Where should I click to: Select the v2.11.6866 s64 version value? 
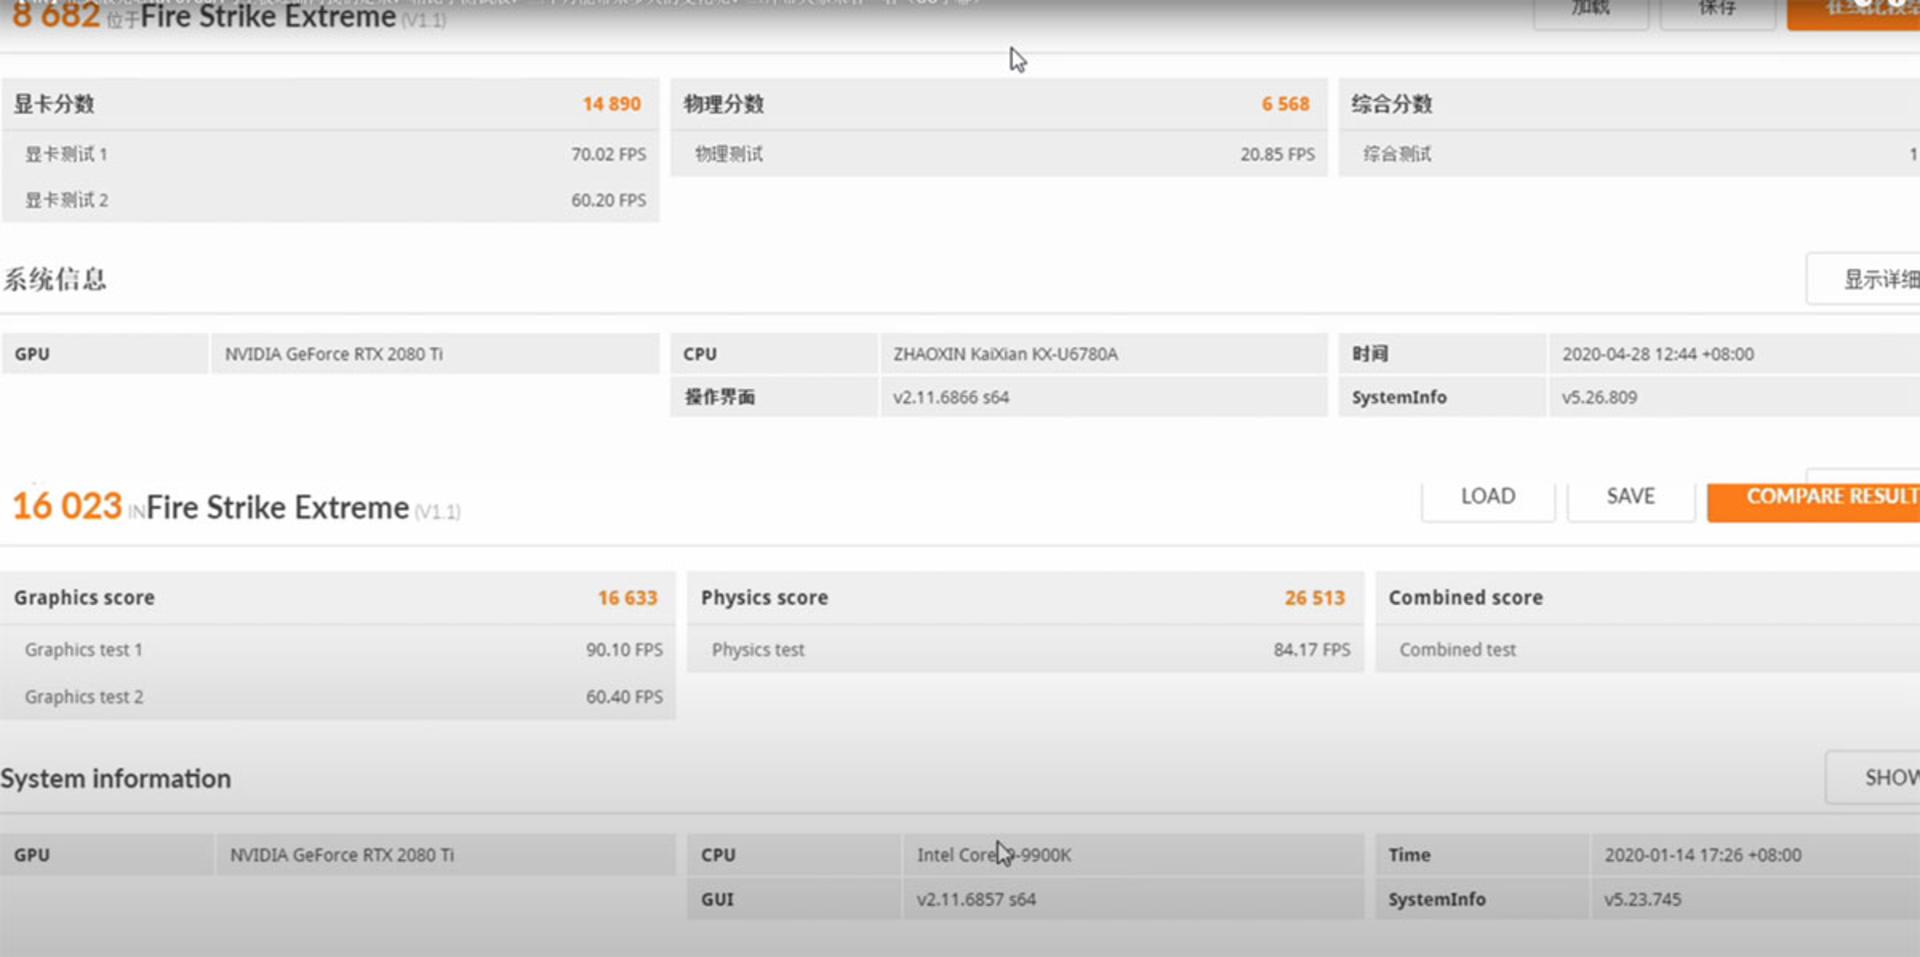click(951, 397)
